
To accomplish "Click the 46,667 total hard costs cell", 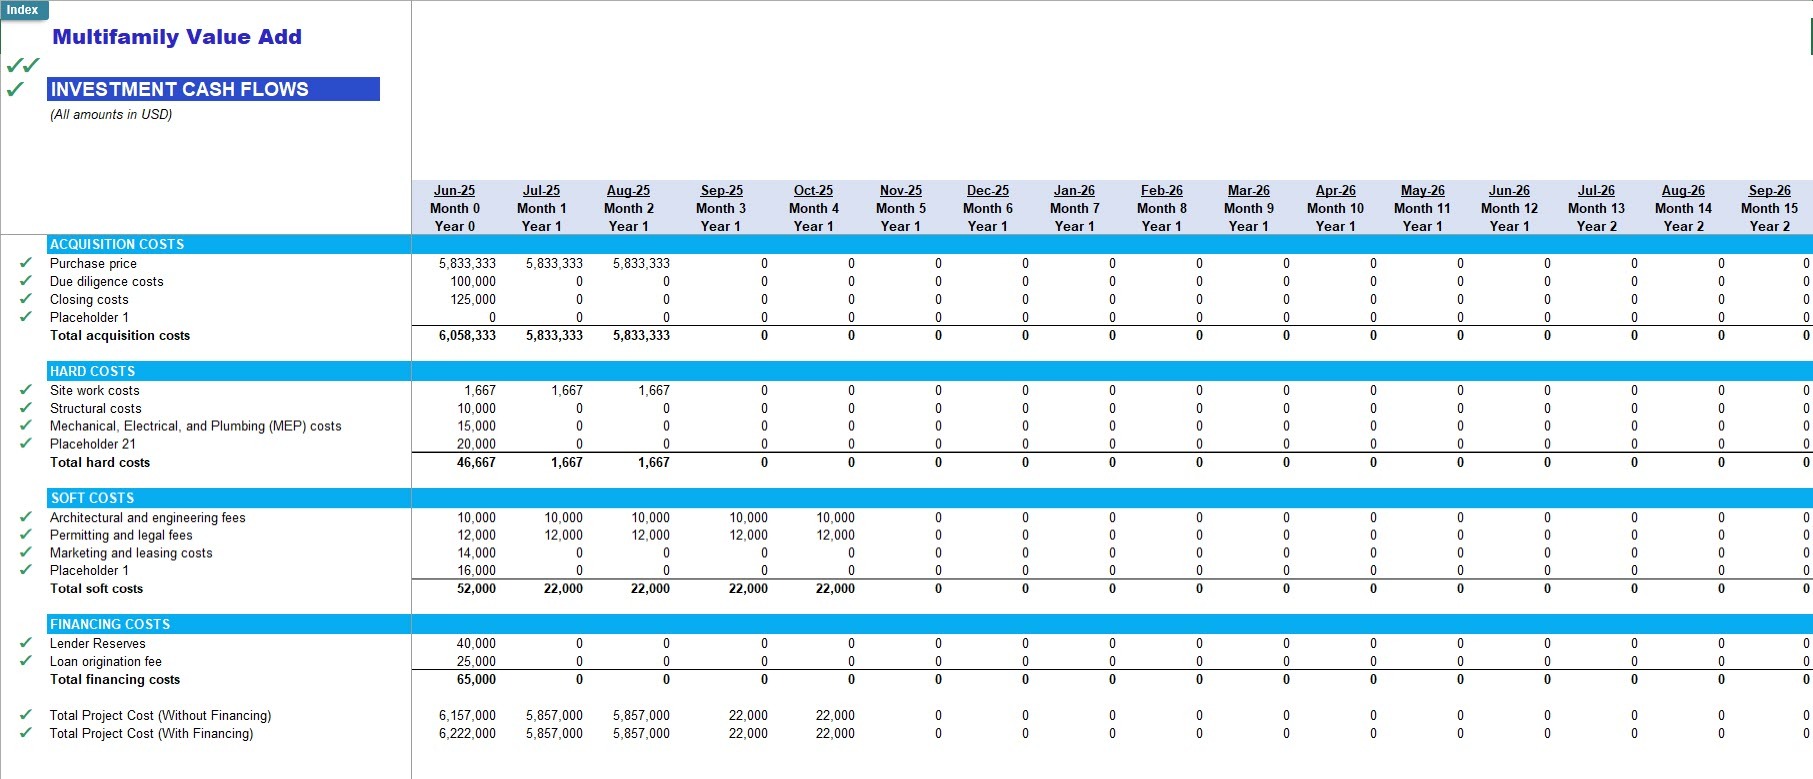I will 476,462.
